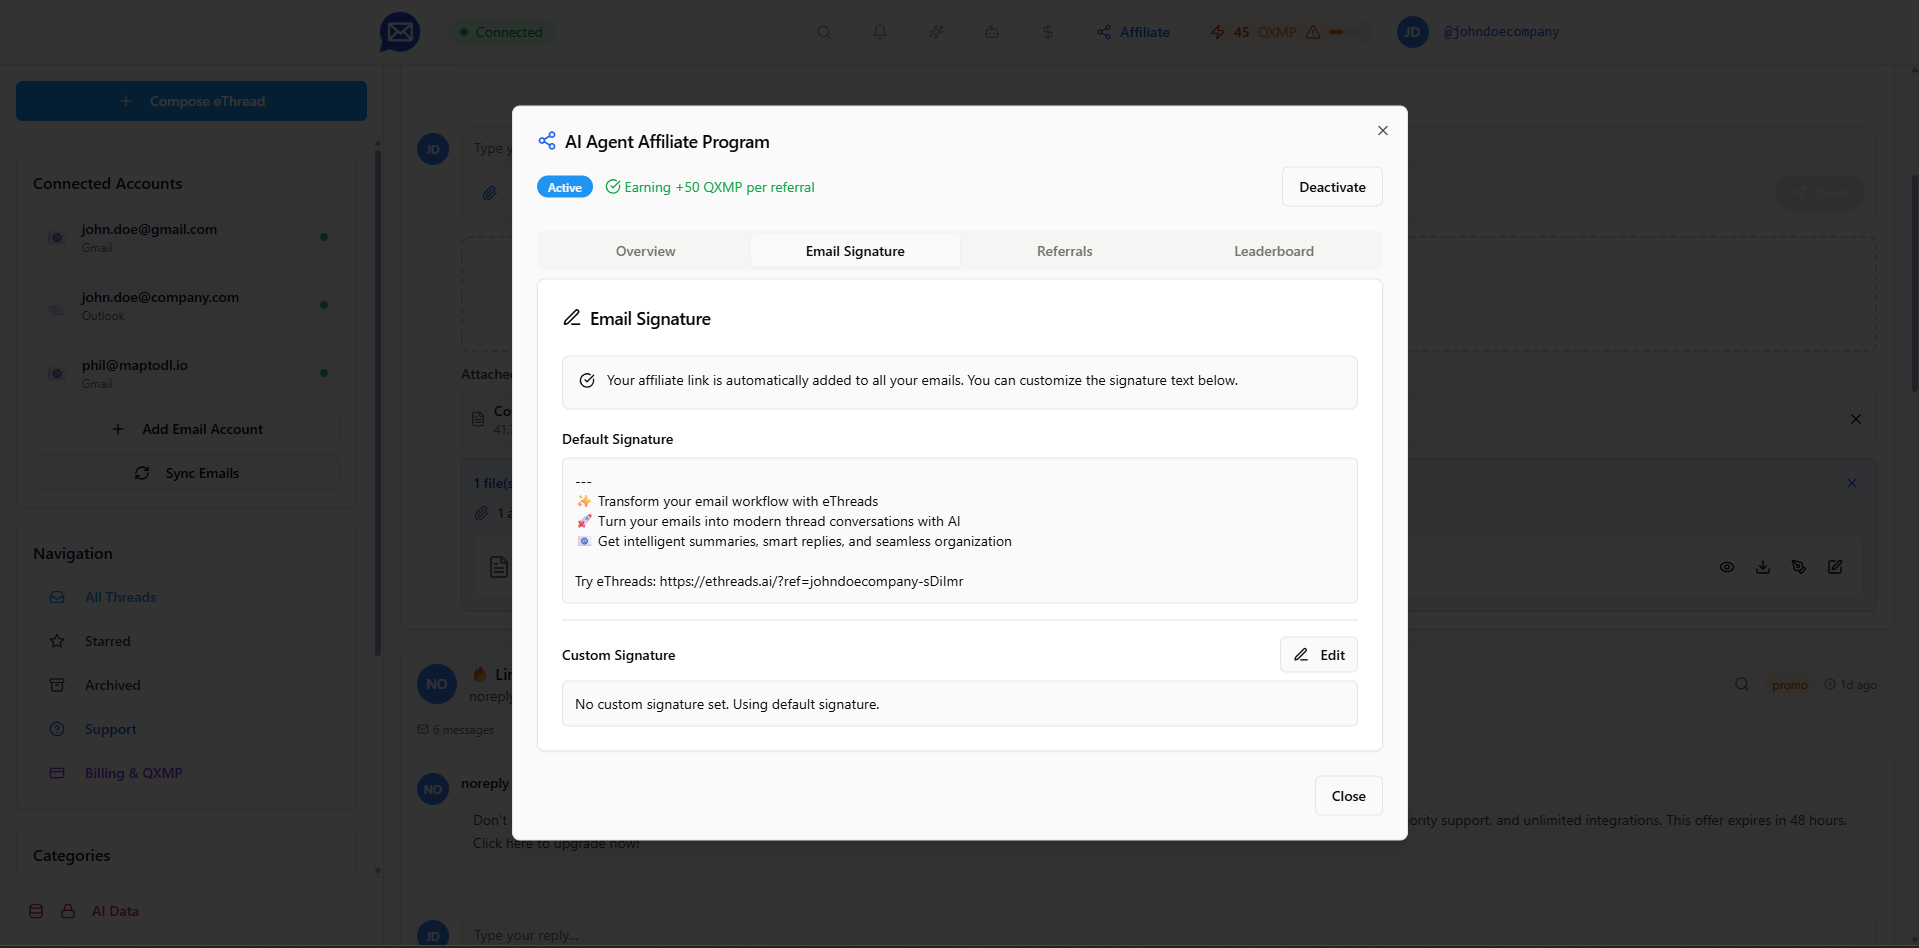Click the help icon beside Support
This screenshot has height=948, width=1919.
point(57,729)
